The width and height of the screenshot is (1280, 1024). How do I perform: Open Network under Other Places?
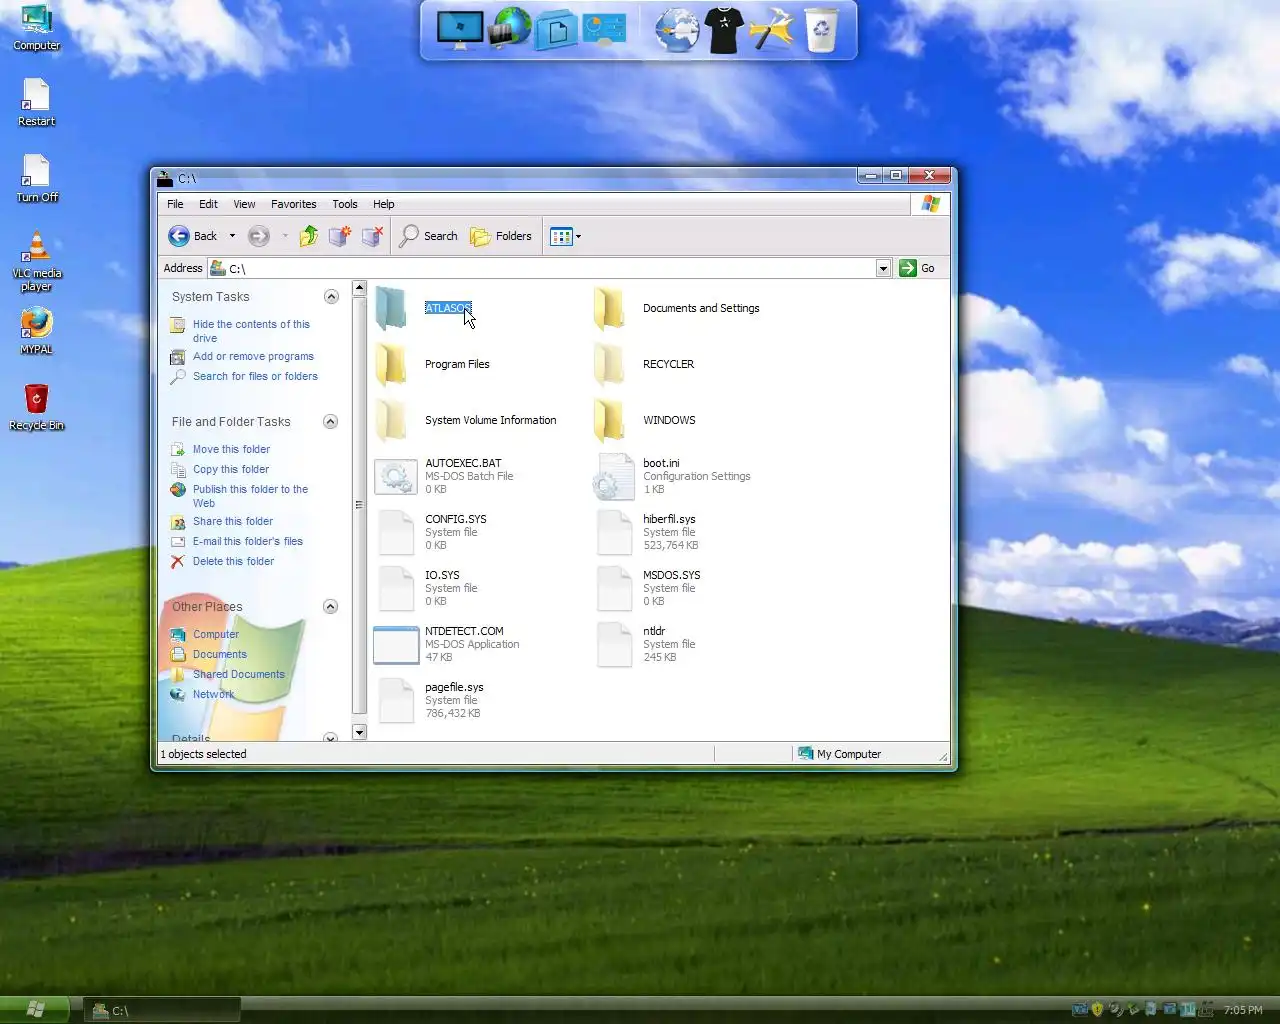[214, 694]
